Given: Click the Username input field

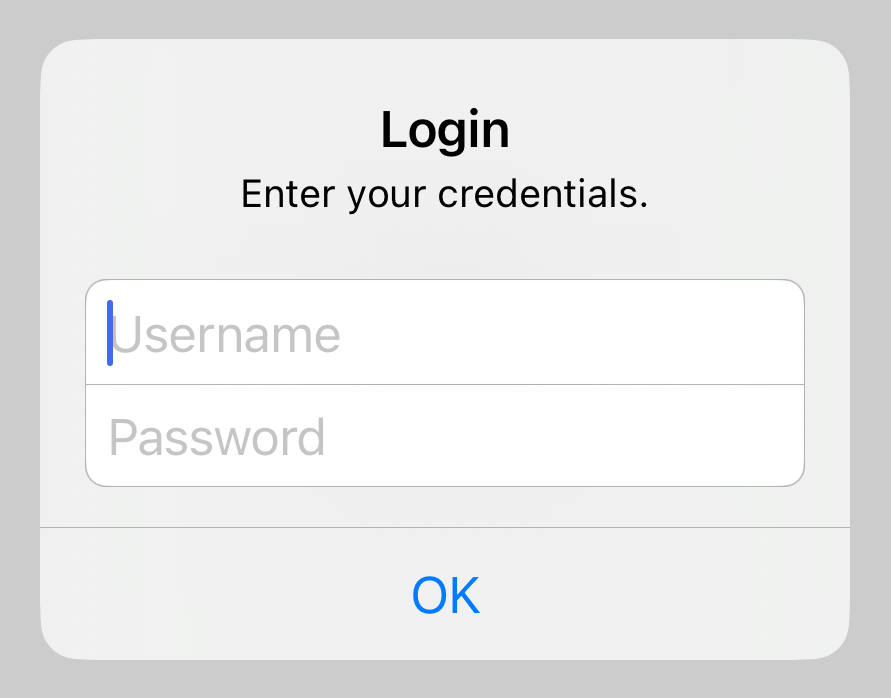Looking at the screenshot, I should (445, 333).
